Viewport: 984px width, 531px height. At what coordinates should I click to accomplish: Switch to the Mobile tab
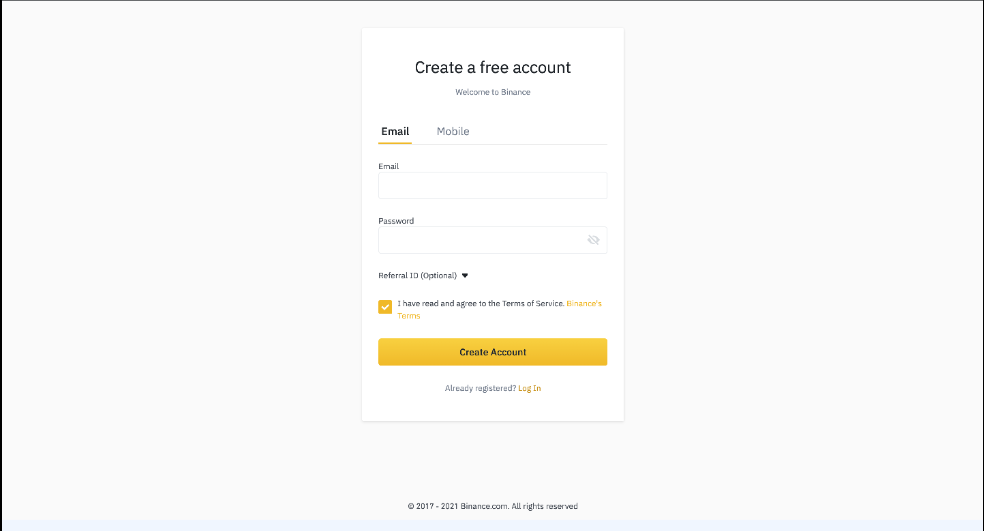coord(453,131)
